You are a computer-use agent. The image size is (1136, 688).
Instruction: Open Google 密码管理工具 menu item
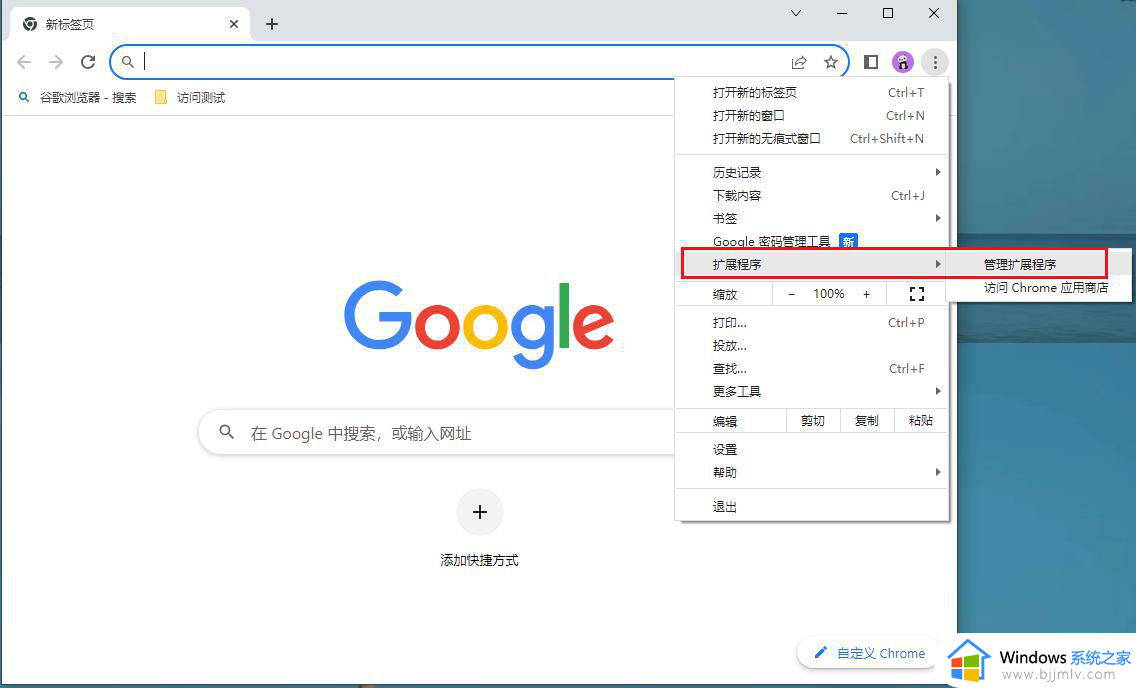pyautogui.click(x=811, y=241)
